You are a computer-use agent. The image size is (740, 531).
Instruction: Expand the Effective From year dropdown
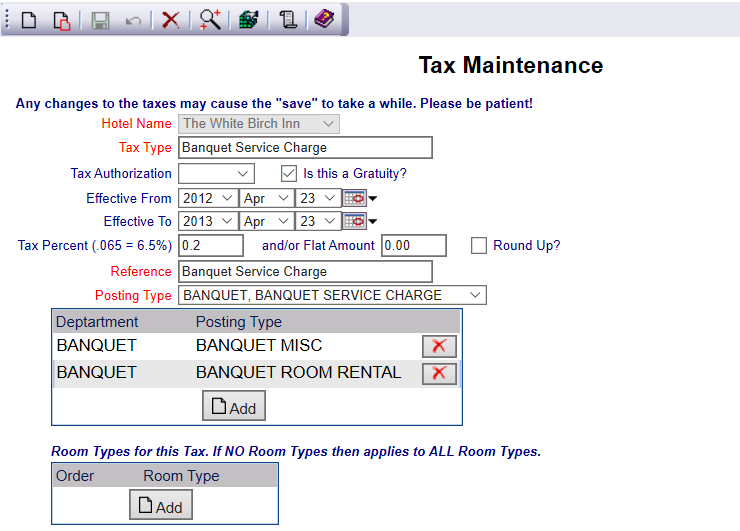coord(208,198)
